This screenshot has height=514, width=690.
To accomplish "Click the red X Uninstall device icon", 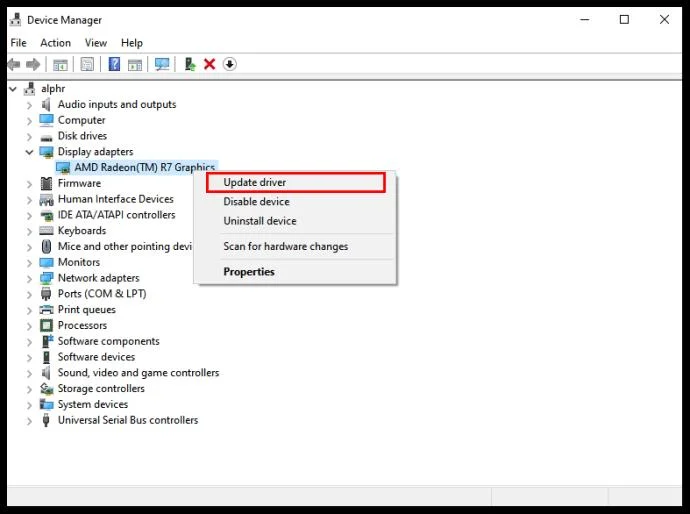I will point(209,64).
